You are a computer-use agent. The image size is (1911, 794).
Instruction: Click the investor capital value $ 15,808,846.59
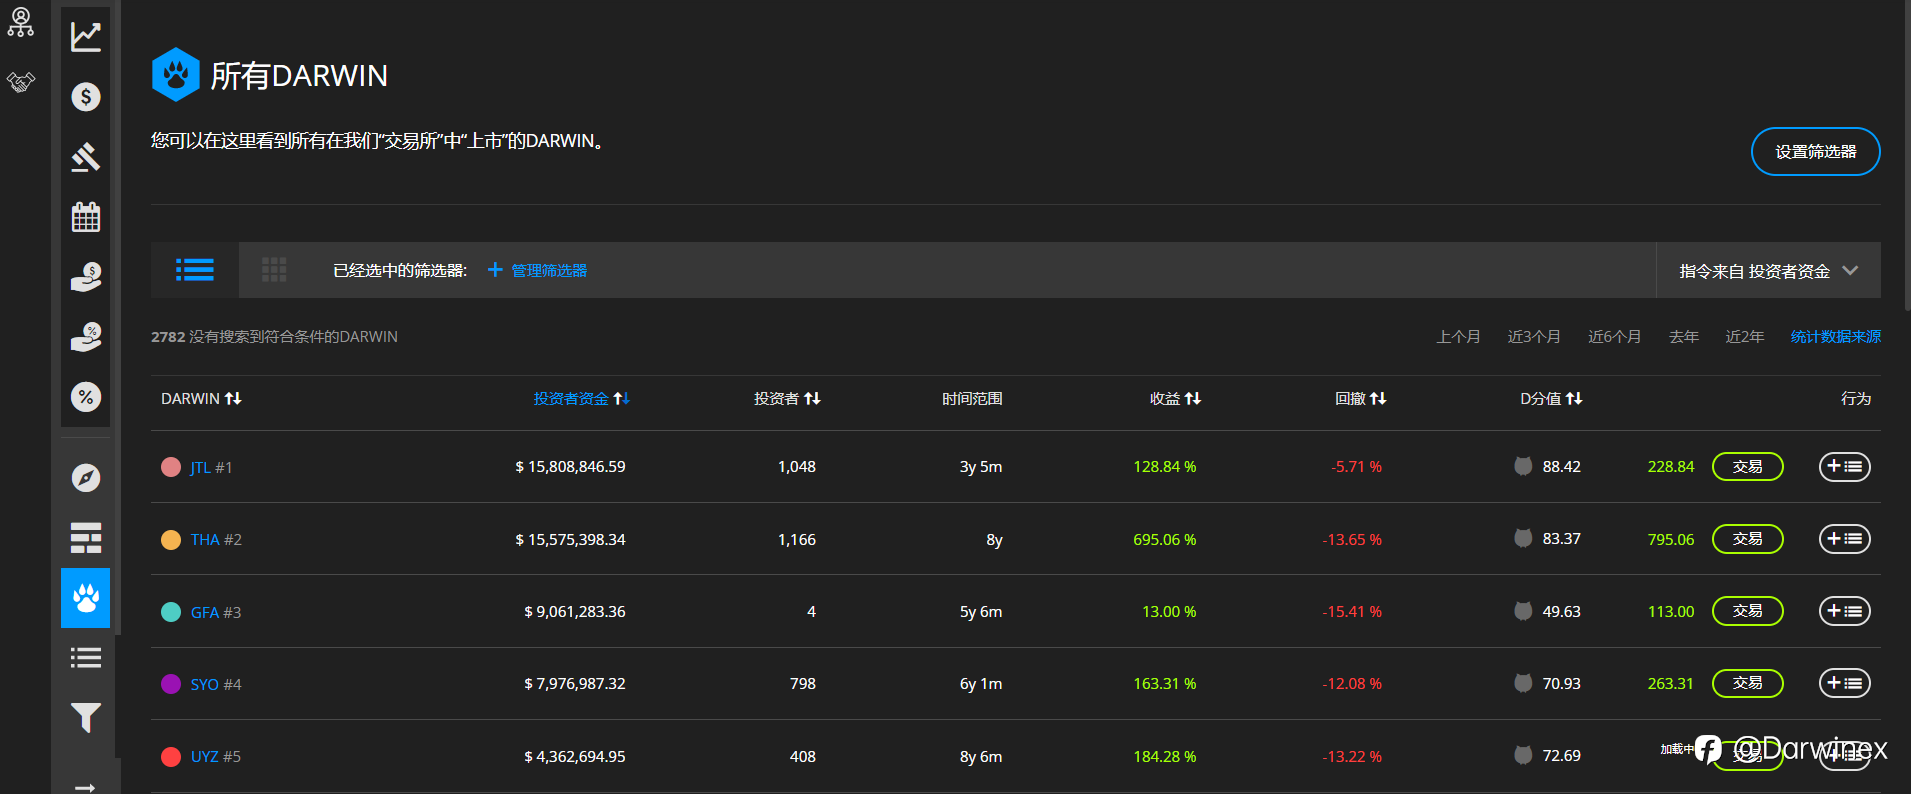tap(570, 466)
